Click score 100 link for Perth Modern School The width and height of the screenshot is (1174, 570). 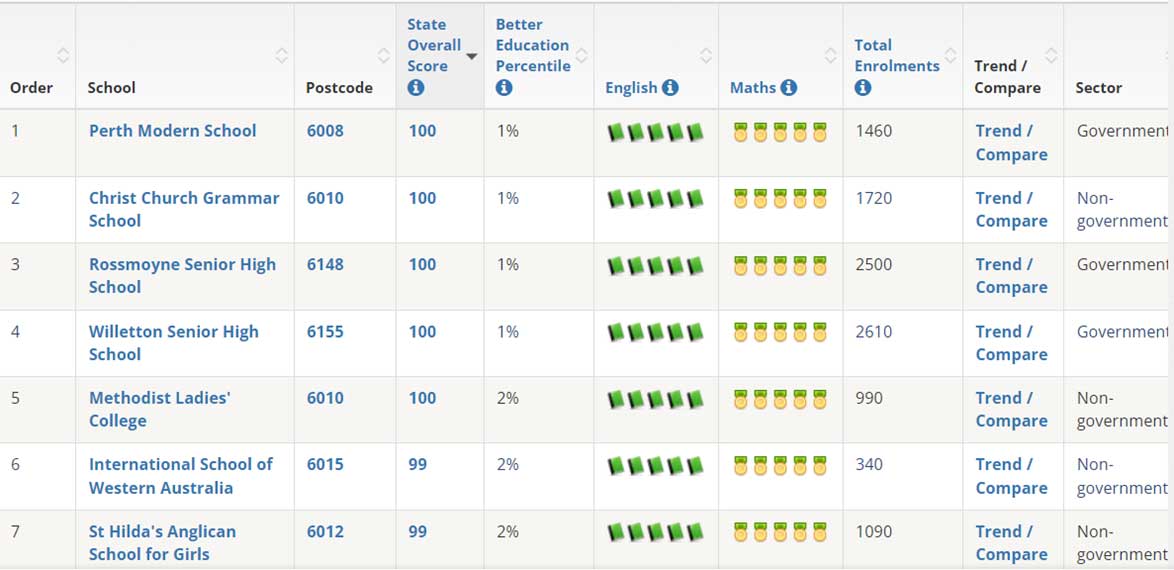point(422,131)
